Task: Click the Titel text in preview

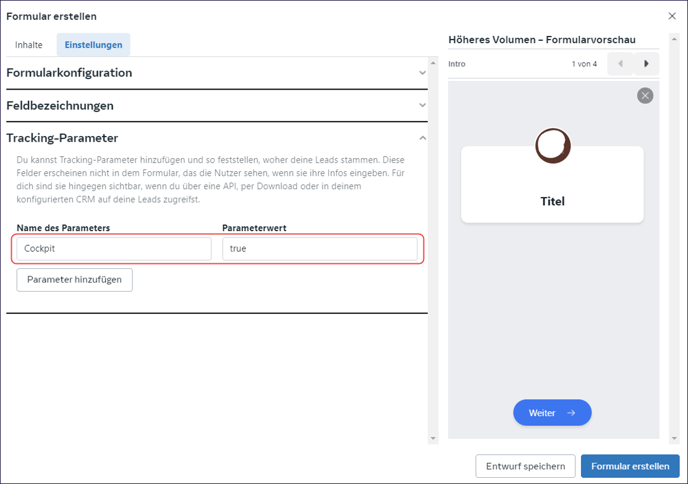Action: coord(552,201)
